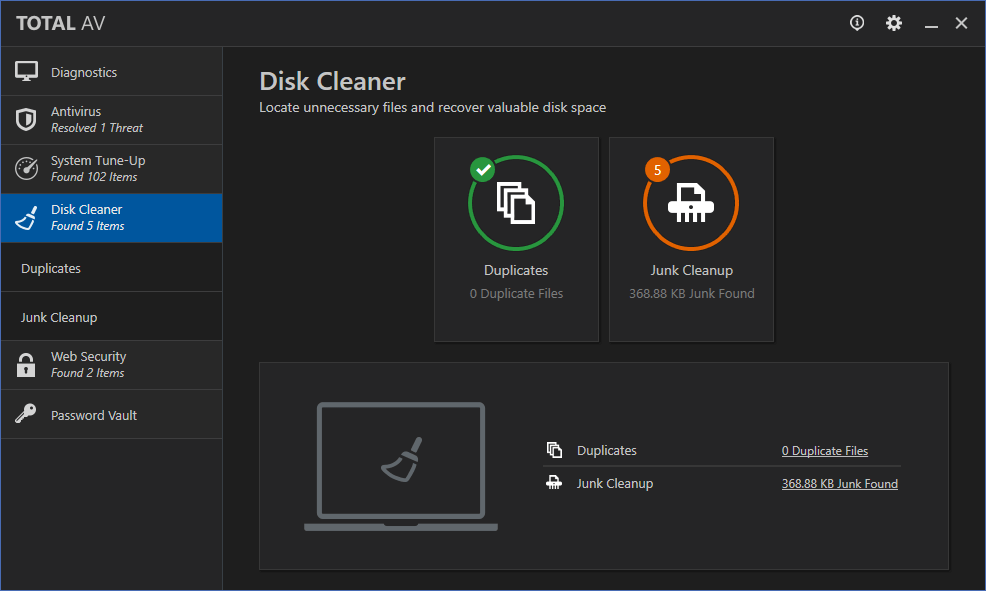
Task: Open the '368.88 KB Junk Found' link
Action: pyautogui.click(x=839, y=483)
